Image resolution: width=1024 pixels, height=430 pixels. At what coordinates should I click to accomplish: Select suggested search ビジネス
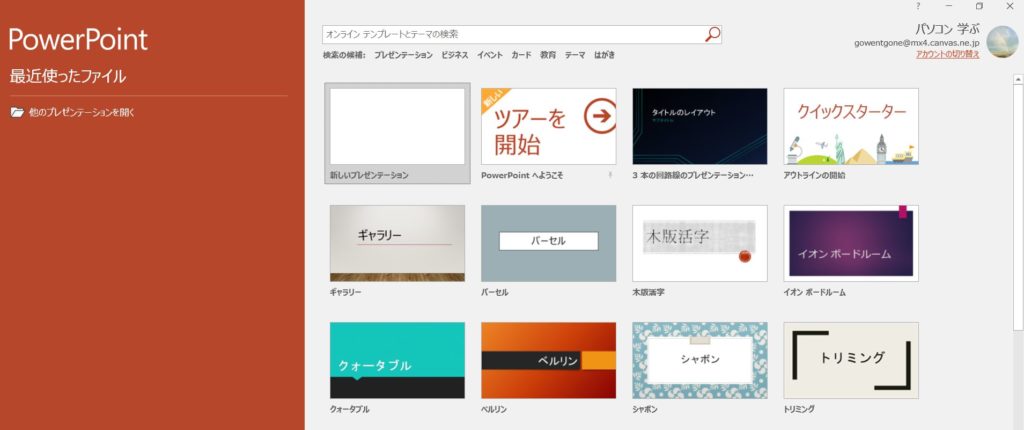tap(455, 56)
